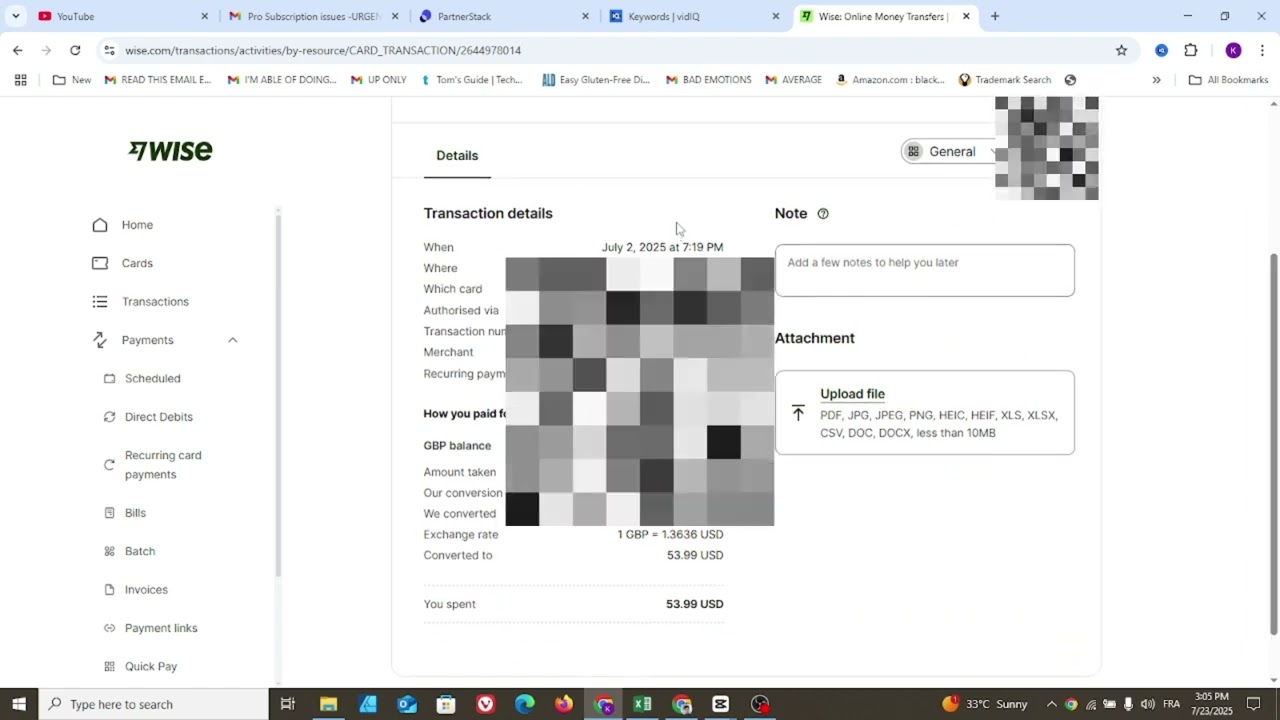Screen dimensions: 1280x720
Task: Open Firefox from the taskbar
Action: [x=564, y=704]
